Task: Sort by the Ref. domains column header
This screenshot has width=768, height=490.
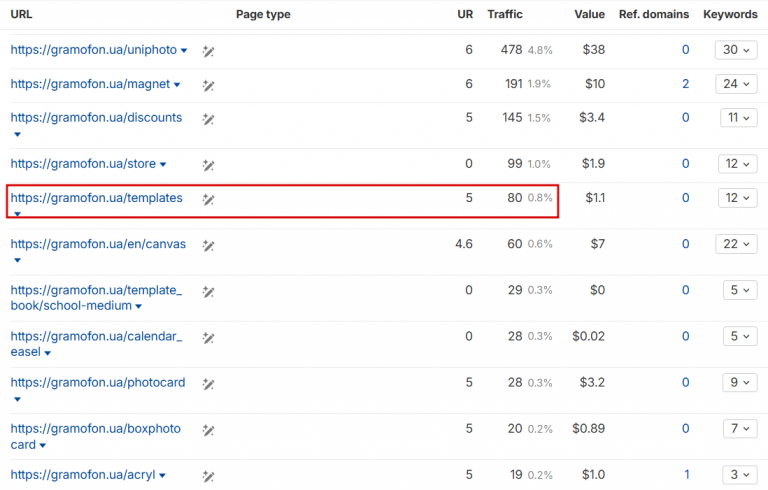Action: [x=654, y=15]
